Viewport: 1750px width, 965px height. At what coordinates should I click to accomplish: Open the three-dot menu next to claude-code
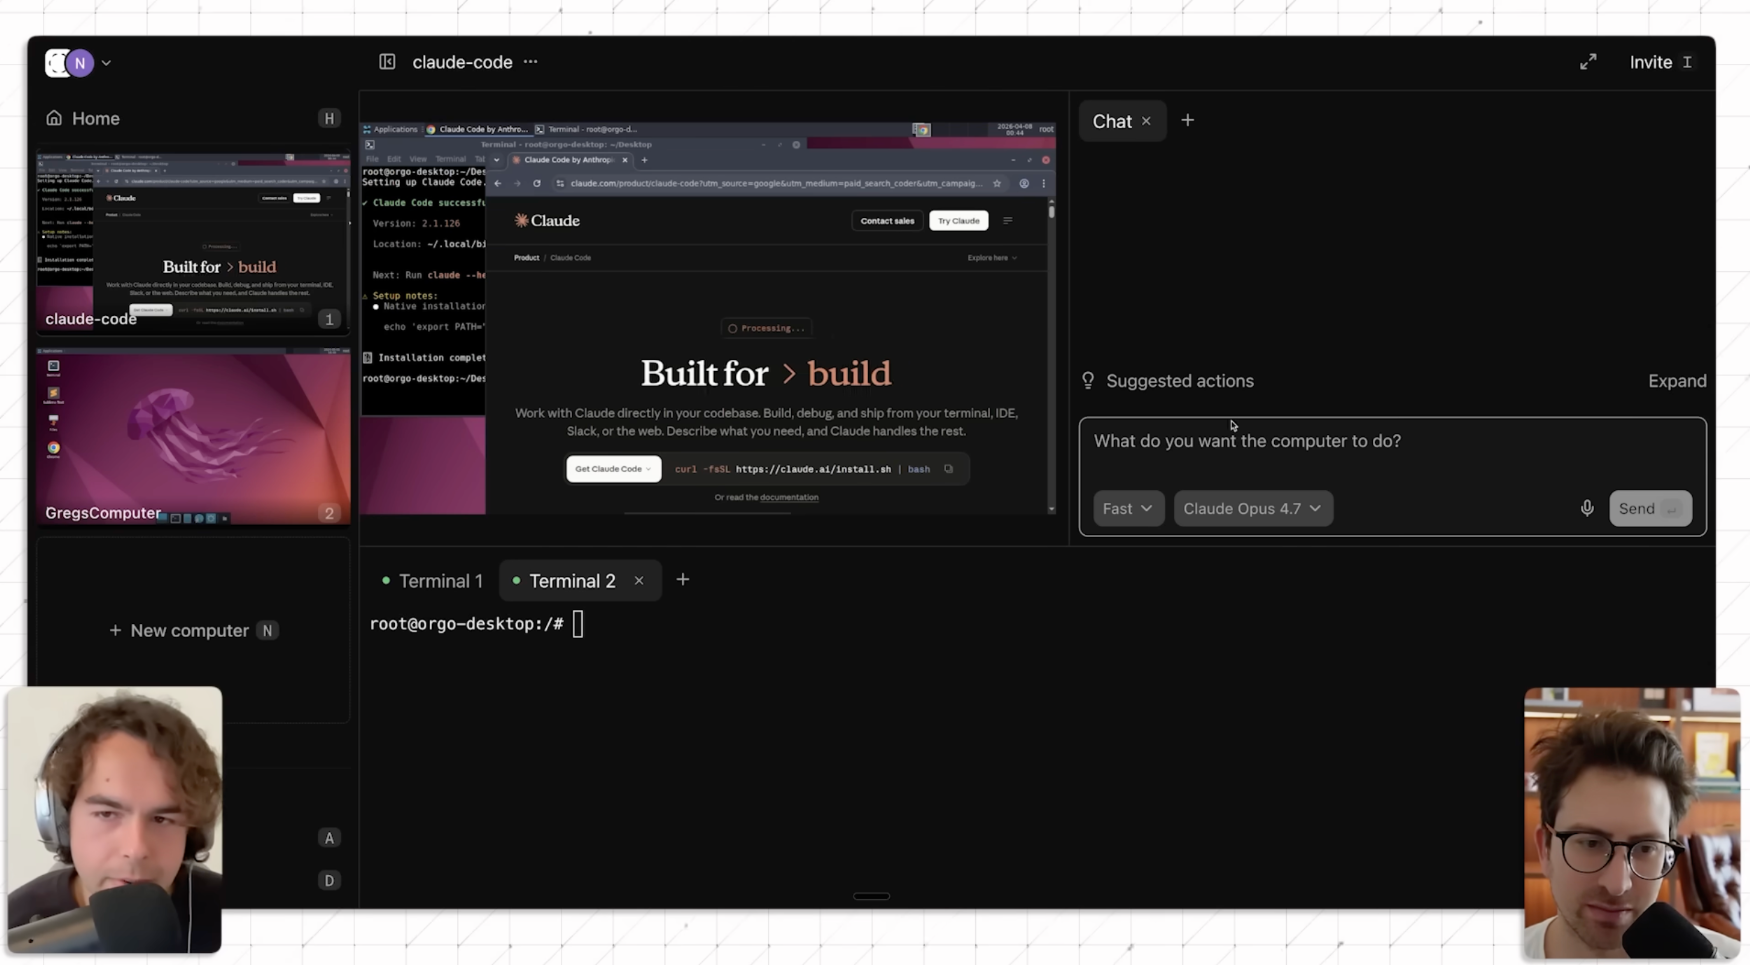pyautogui.click(x=531, y=62)
